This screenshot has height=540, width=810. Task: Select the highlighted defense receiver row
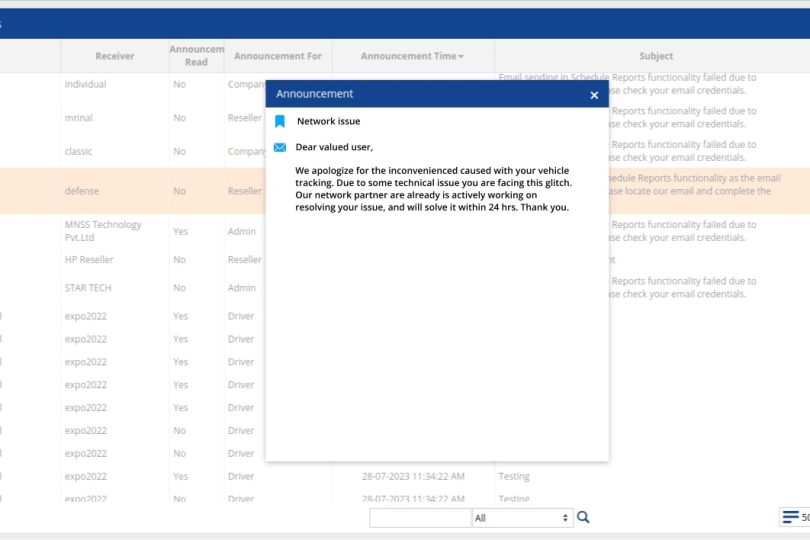82,191
